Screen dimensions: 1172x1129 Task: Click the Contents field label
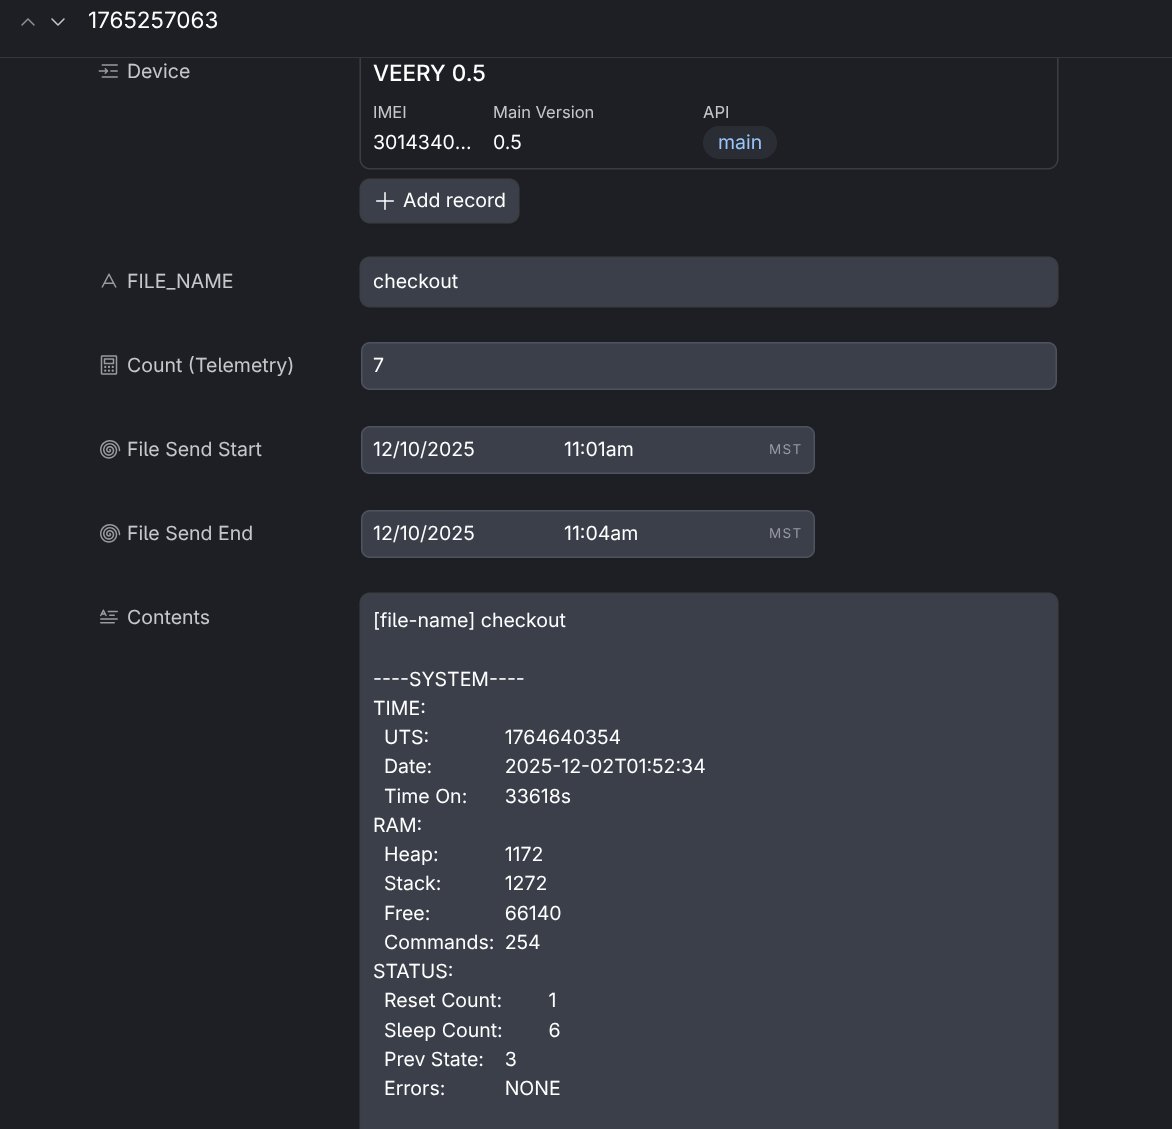tap(168, 617)
